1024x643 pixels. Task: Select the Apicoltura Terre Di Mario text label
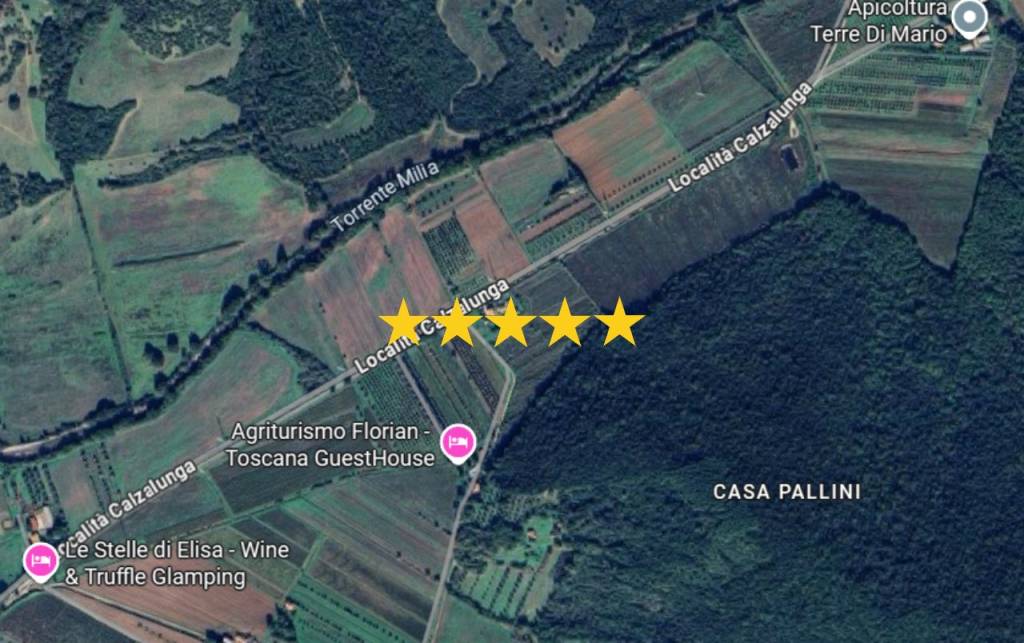click(x=879, y=21)
